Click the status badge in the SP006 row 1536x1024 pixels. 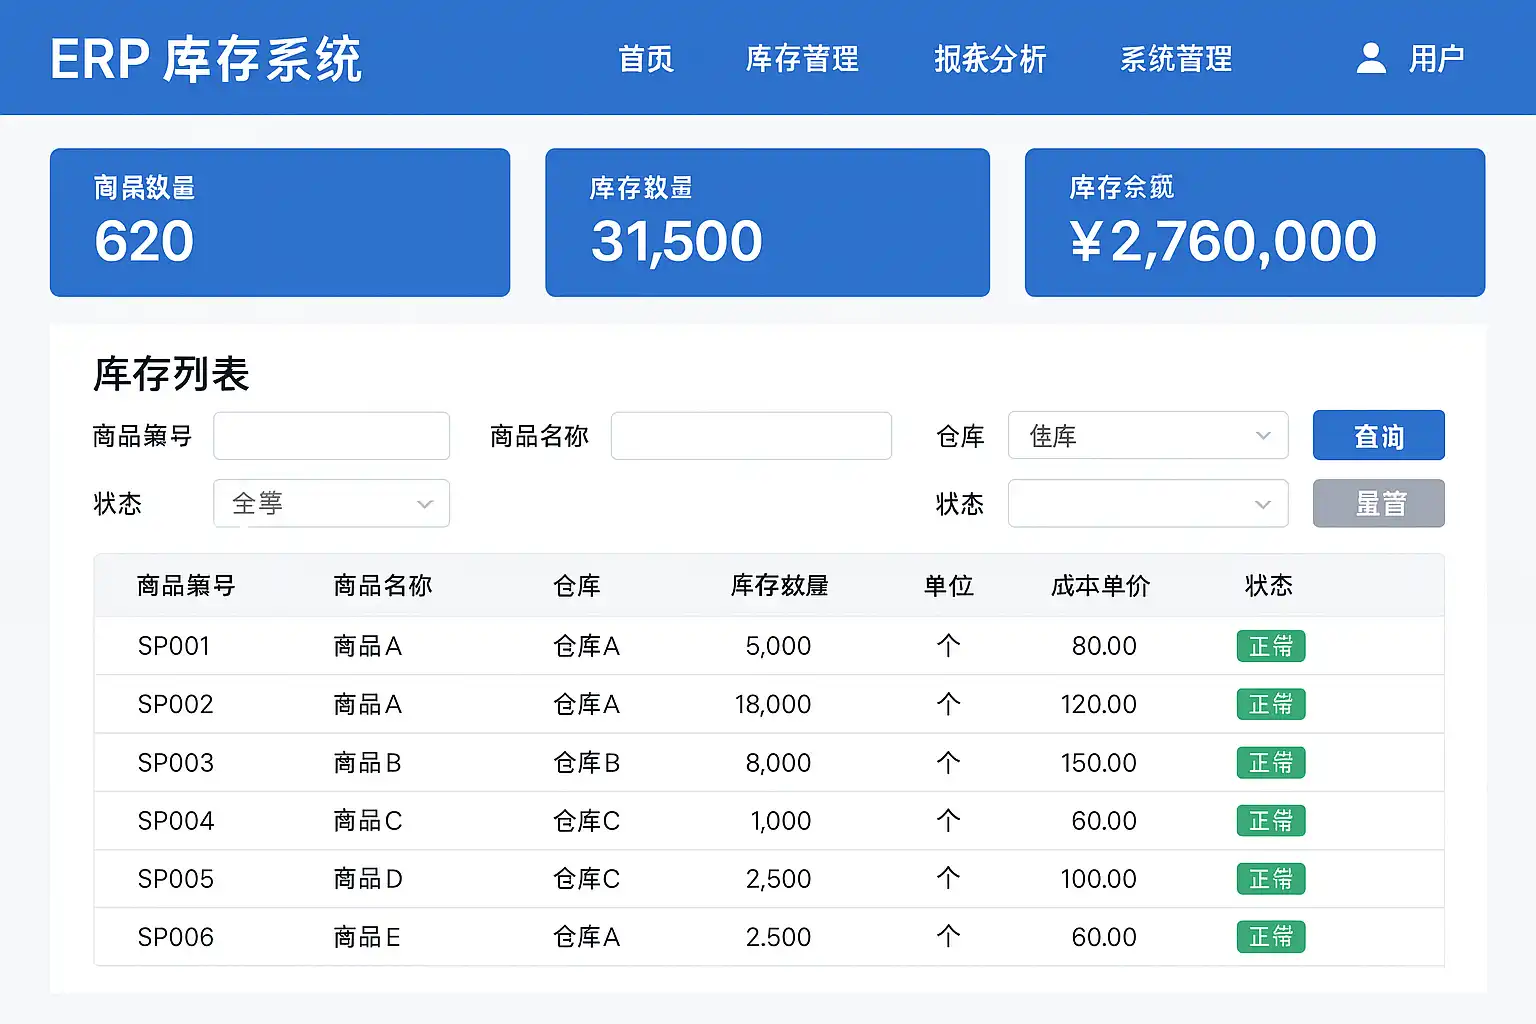[1270, 937]
